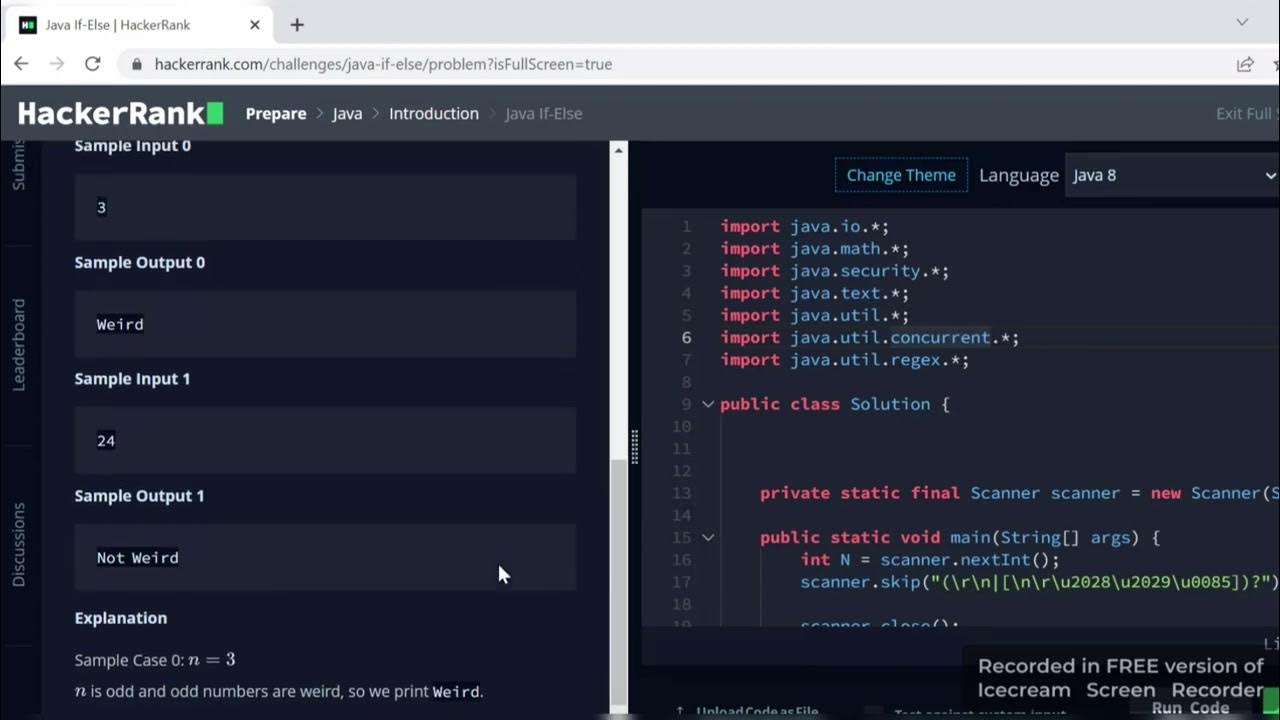
Task: Click the Sample Input 1 heading
Action: pyautogui.click(x=132, y=379)
